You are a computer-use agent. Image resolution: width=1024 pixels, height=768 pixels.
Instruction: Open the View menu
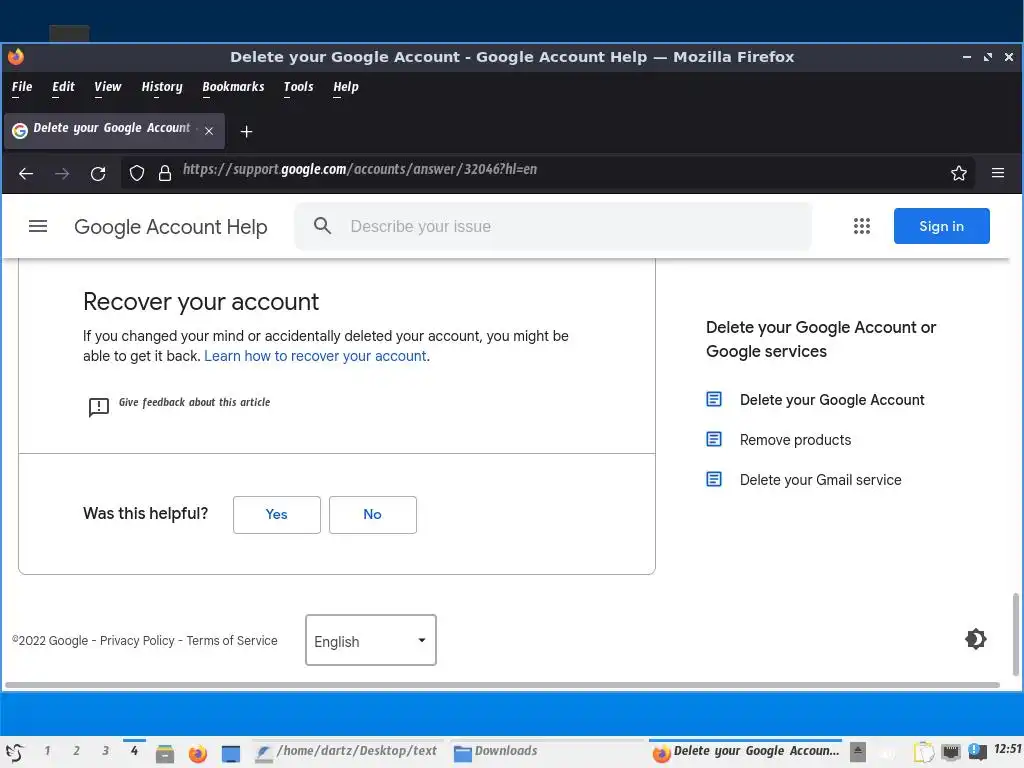(x=108, y=87)
